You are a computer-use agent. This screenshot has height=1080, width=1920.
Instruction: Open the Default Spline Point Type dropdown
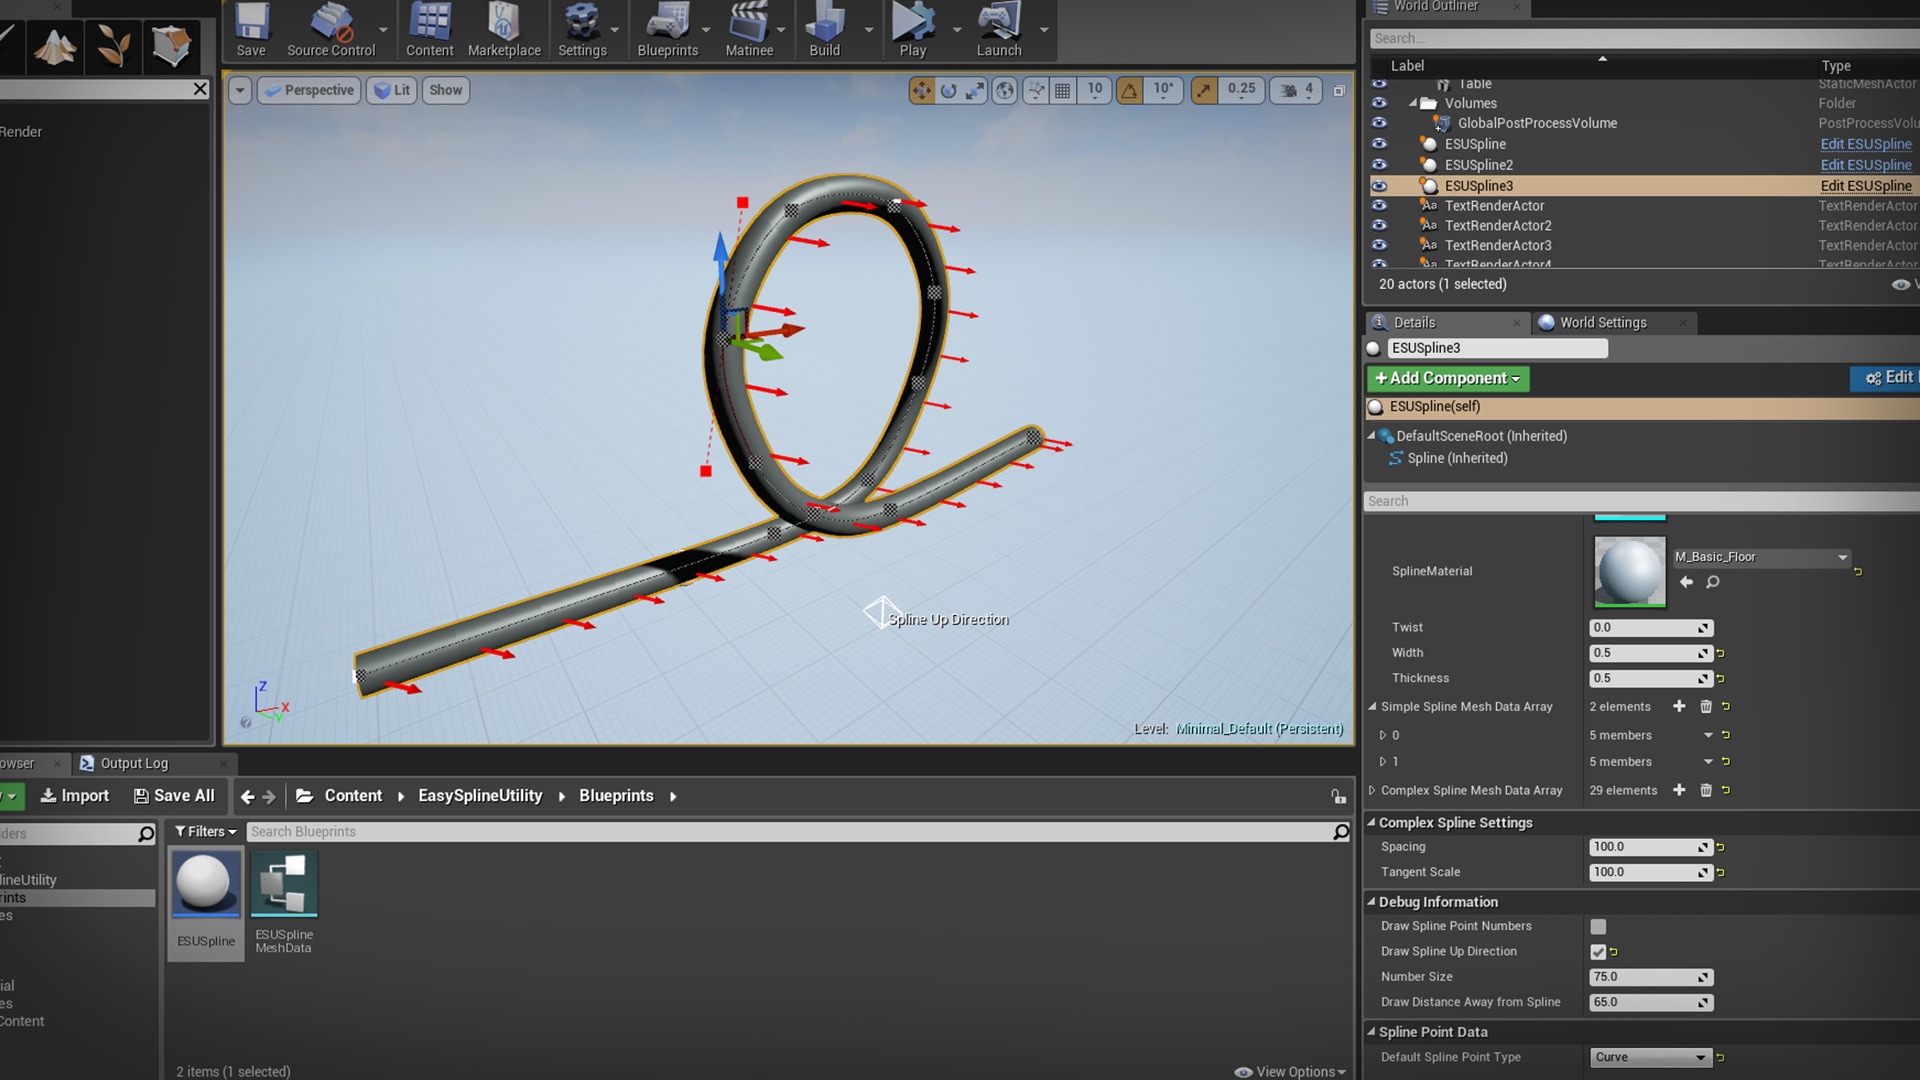1650,1057
